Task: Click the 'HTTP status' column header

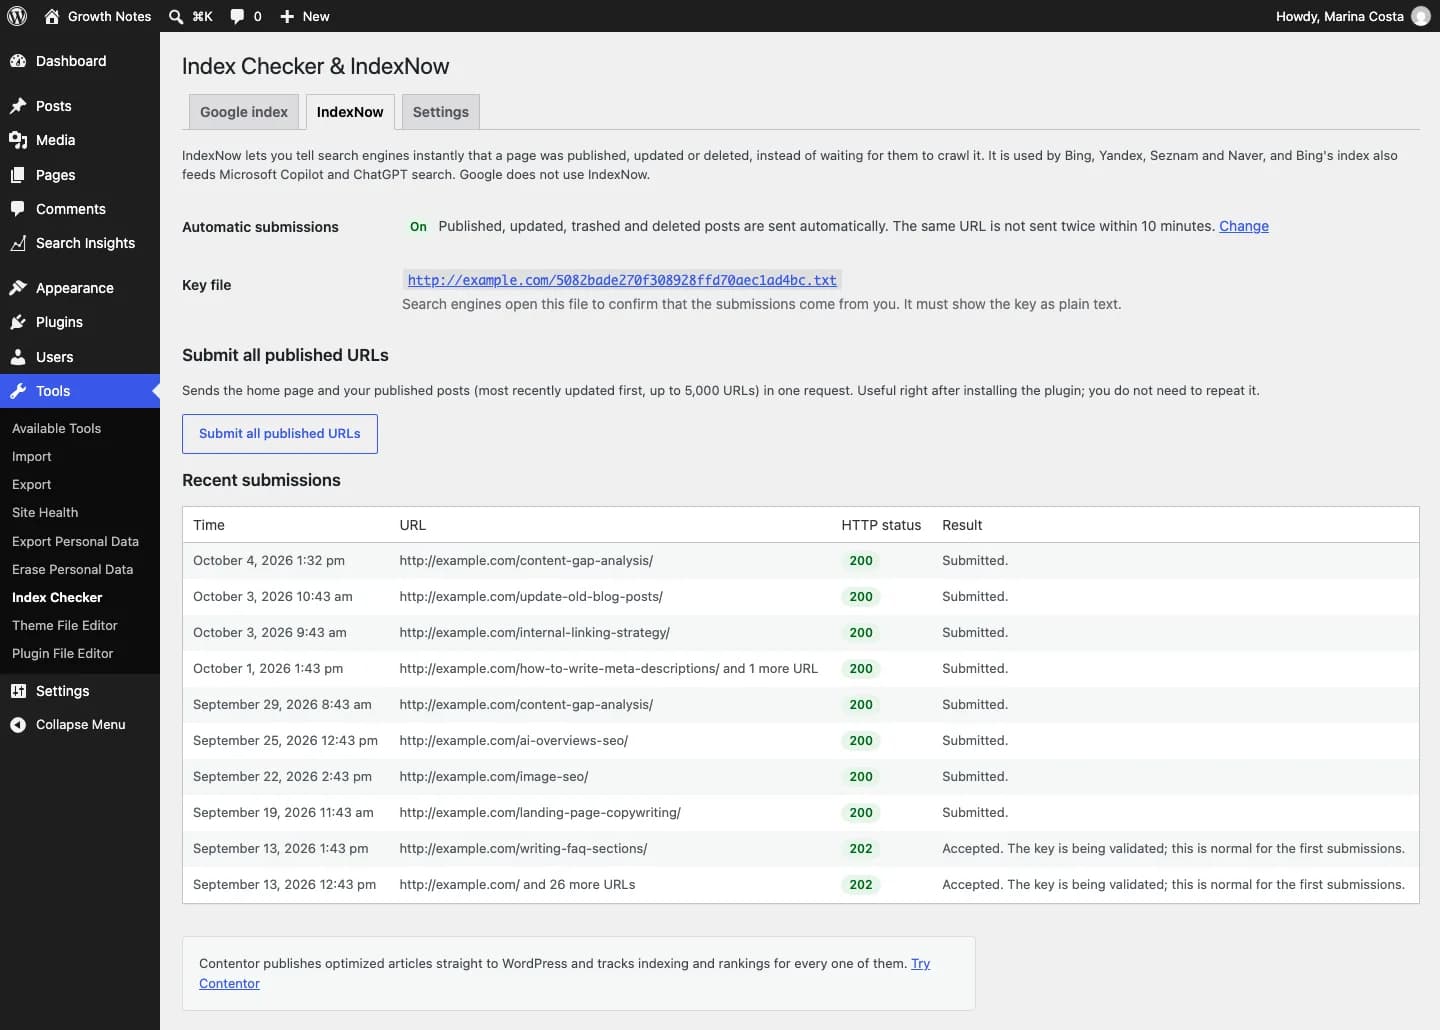Action: (881, 525)
